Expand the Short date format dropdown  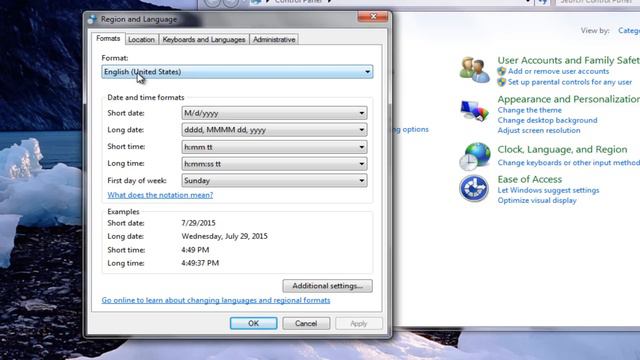(x=274, y=113)
